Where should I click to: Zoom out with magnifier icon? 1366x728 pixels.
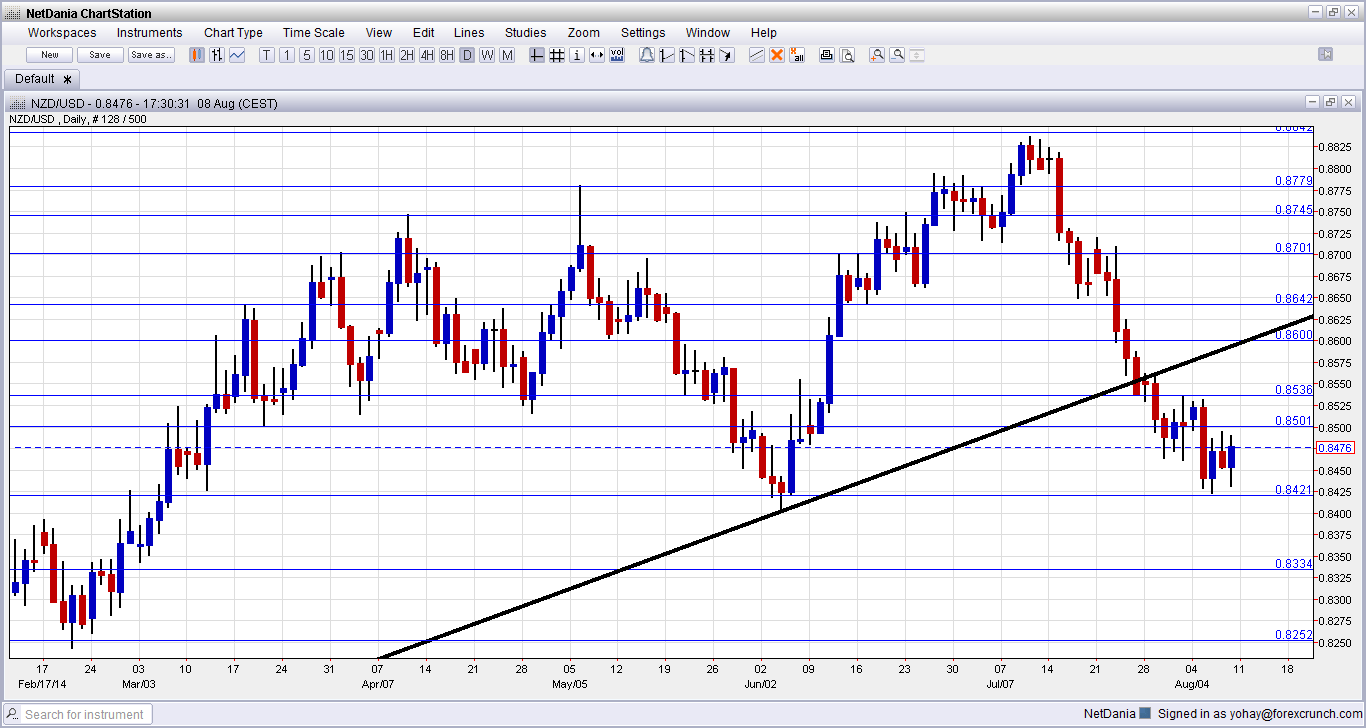click(897, 55)
